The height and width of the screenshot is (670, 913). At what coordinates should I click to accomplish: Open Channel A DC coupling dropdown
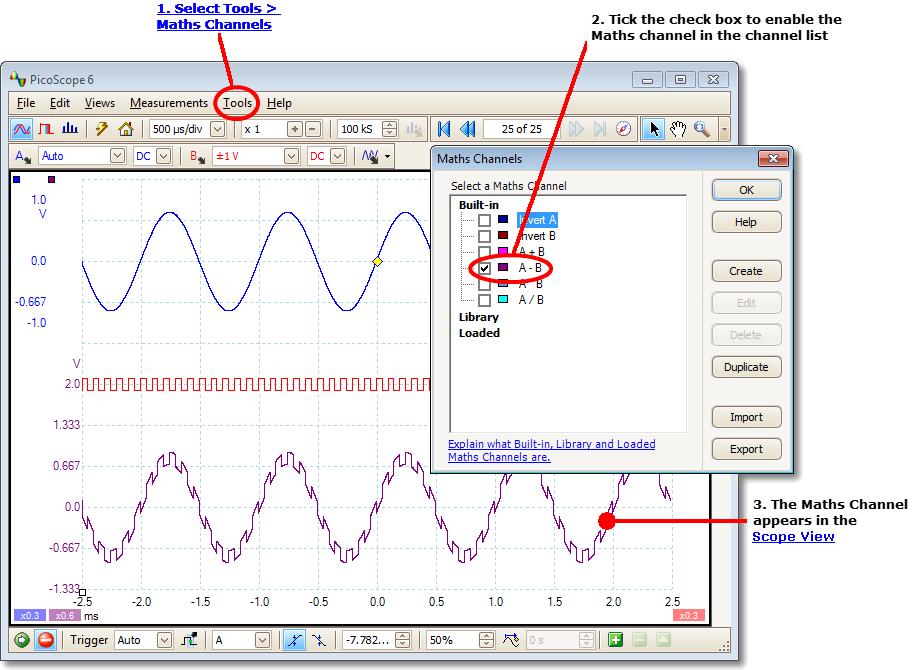(164, 156)
